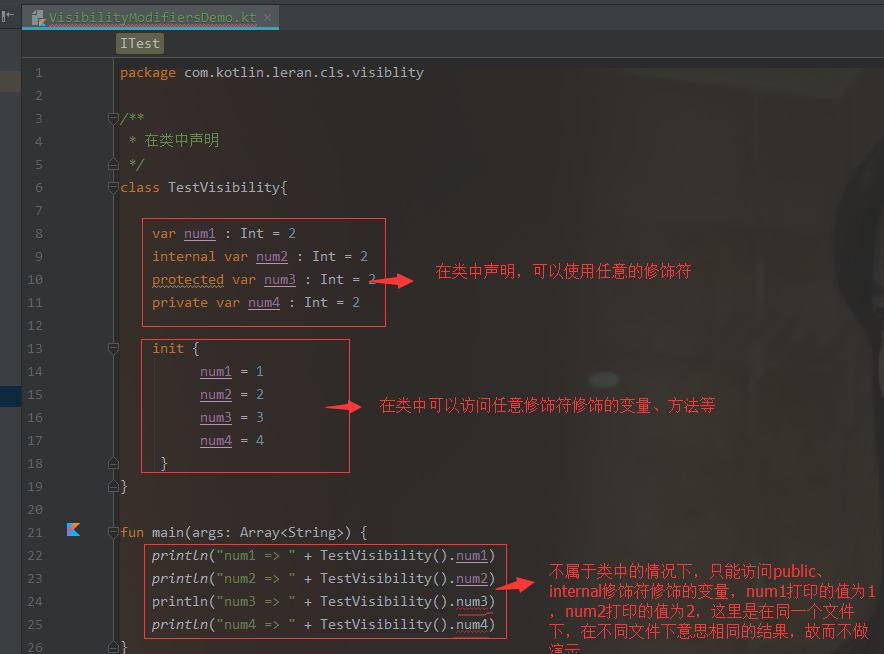Click num1 in the assignment num1 = 1
The width and height of the screenshot is (884, 654).
pos(216,372)
